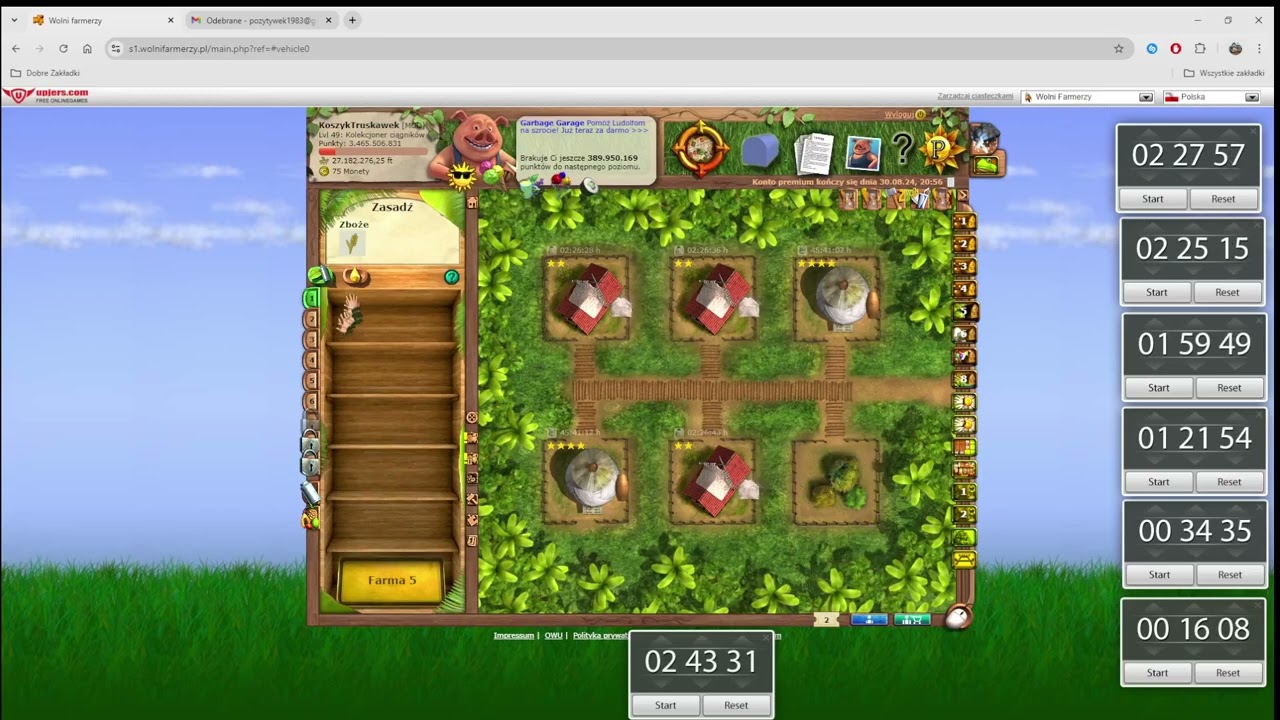This screenshot has height=720, width=1280.
Task: Open the blue mailbox icon
Action: [760, 151]
